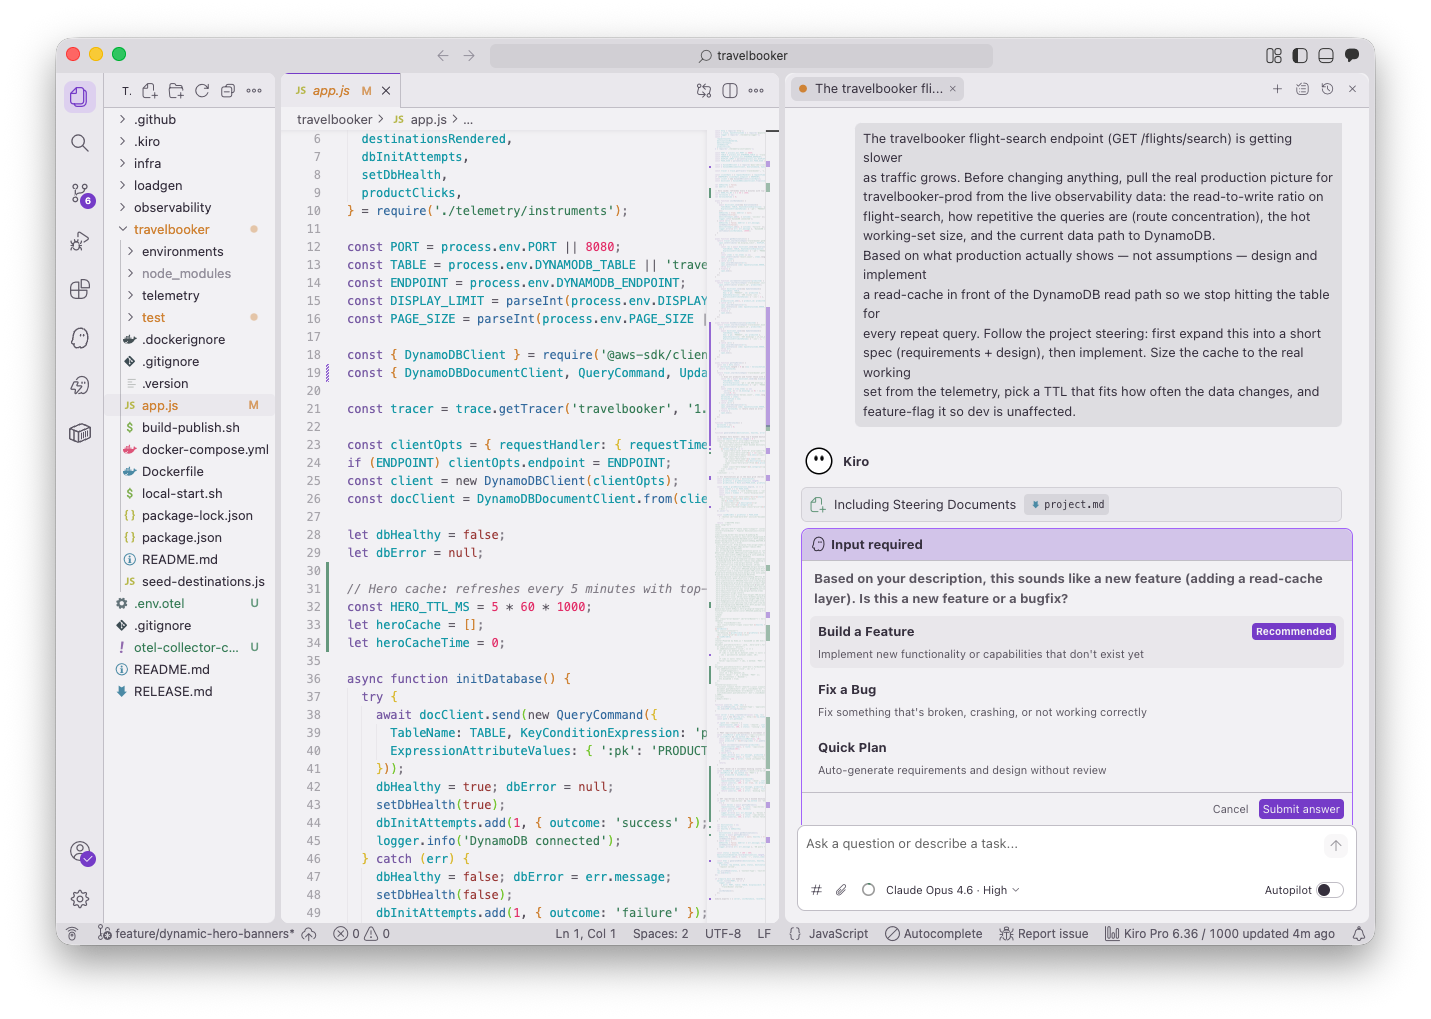Attach a file with paperclip icon
Viewport: 1431px width, 1019px height.
[842, 890]
